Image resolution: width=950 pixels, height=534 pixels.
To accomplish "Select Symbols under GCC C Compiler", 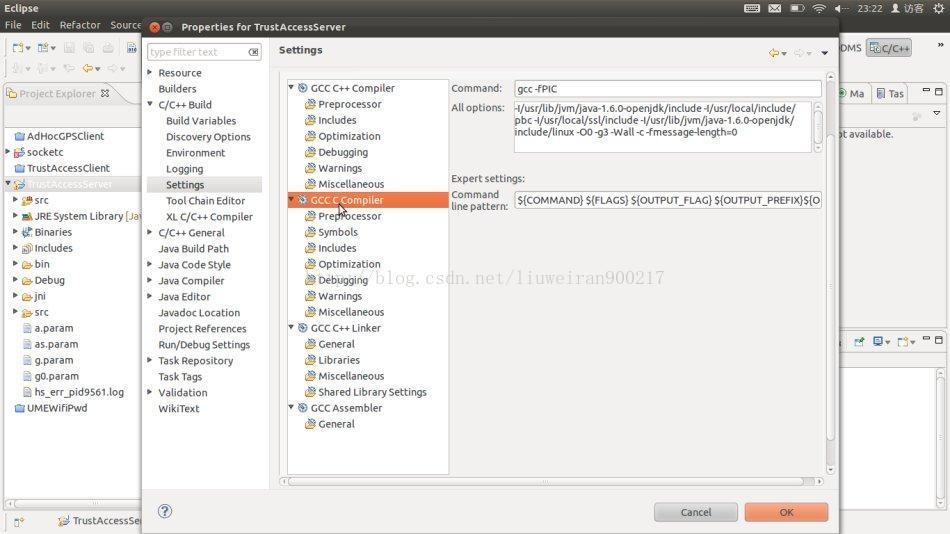I will coord(338,232).
